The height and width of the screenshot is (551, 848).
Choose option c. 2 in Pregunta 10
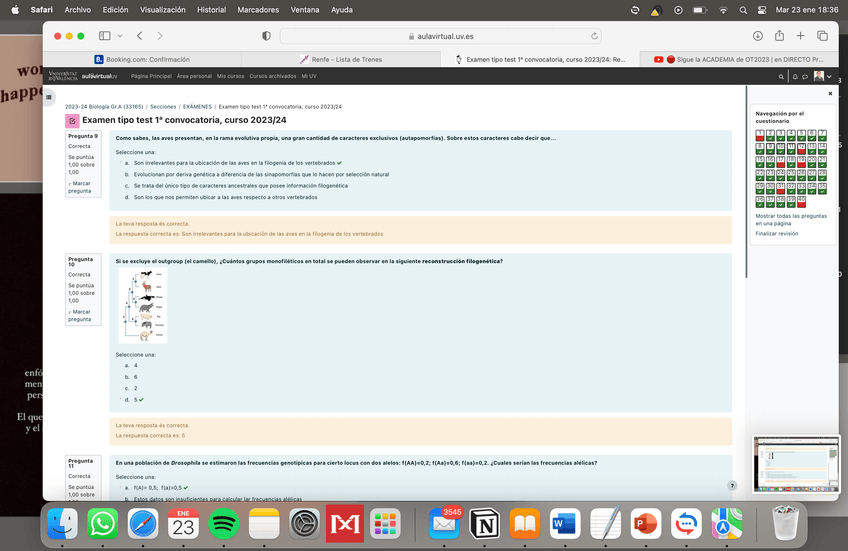(119, 388)
